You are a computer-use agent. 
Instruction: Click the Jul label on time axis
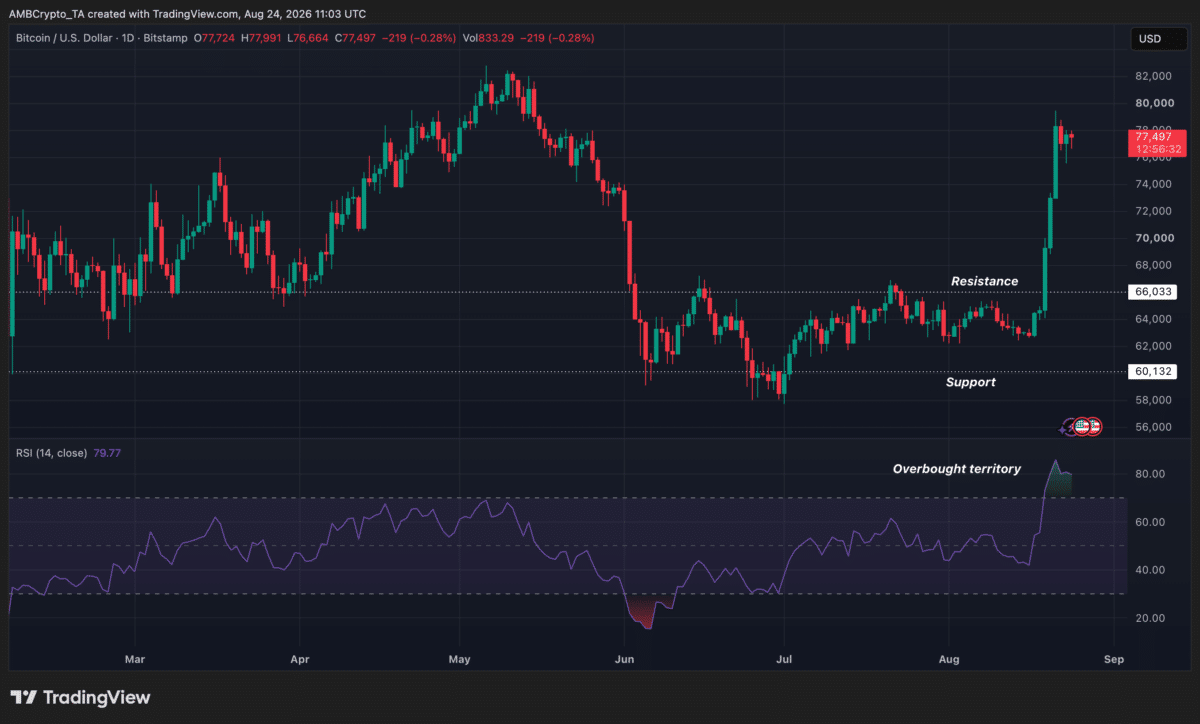tap(785, 660)
